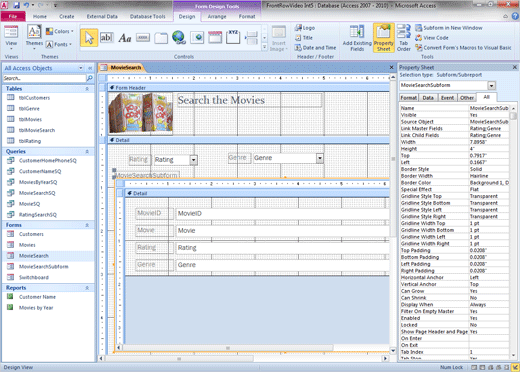Collapse the Queries group in navigation
The image size is (520, 372).
(x=87, y=152)
